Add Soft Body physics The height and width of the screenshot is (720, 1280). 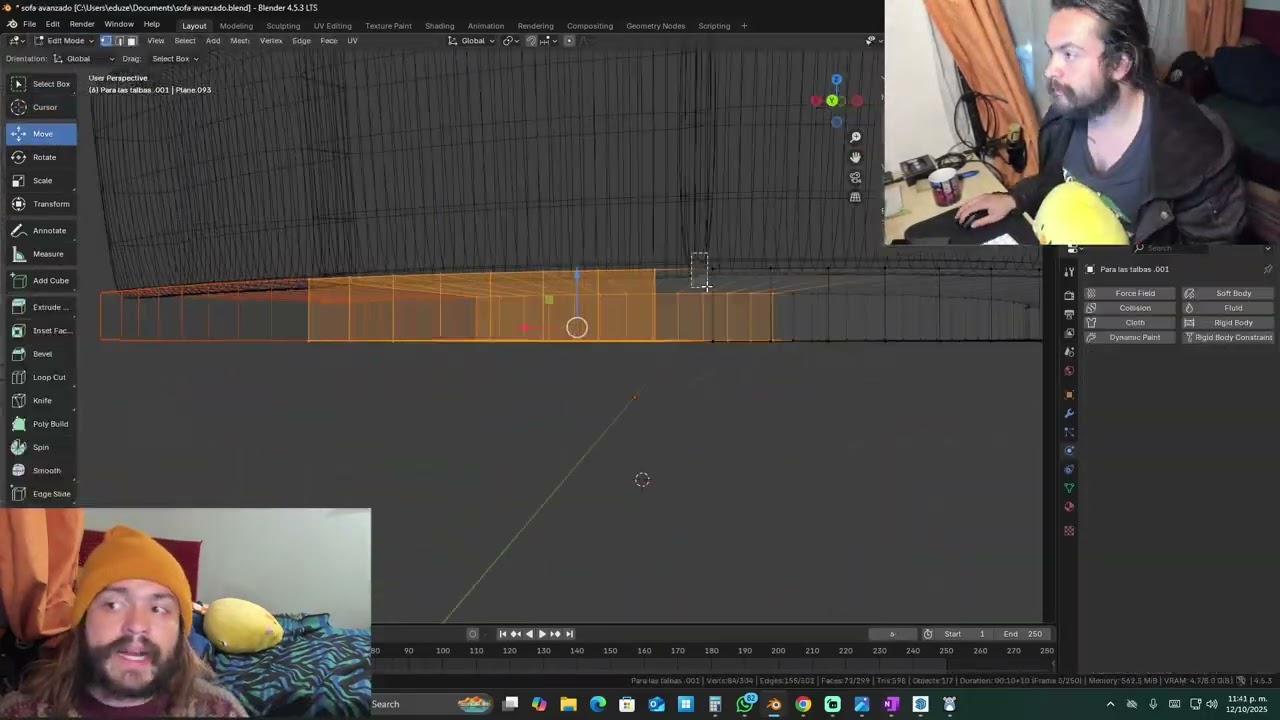(1227, 293)
